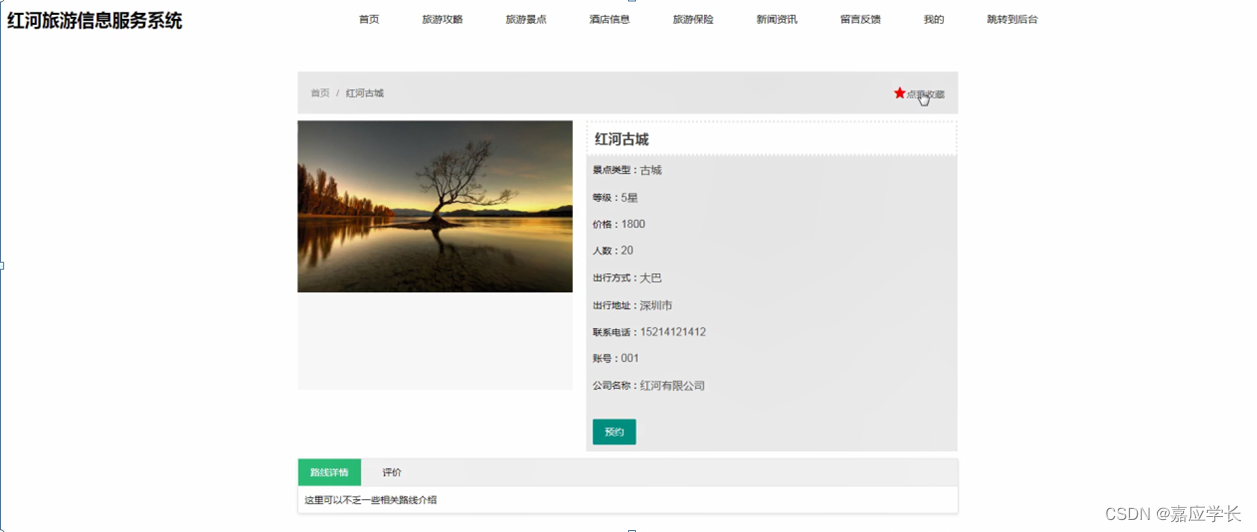This screenshot has height=532, width=1257.
Task: Select 旅游保险 in navigation bar
Action: click(693, 19)
